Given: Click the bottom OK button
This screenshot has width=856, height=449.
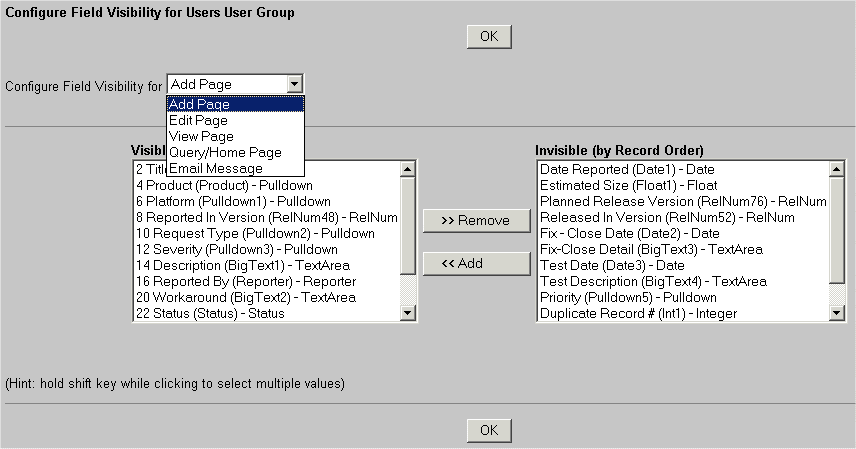Looking at the screenshot, I should (x=489, y=430).
